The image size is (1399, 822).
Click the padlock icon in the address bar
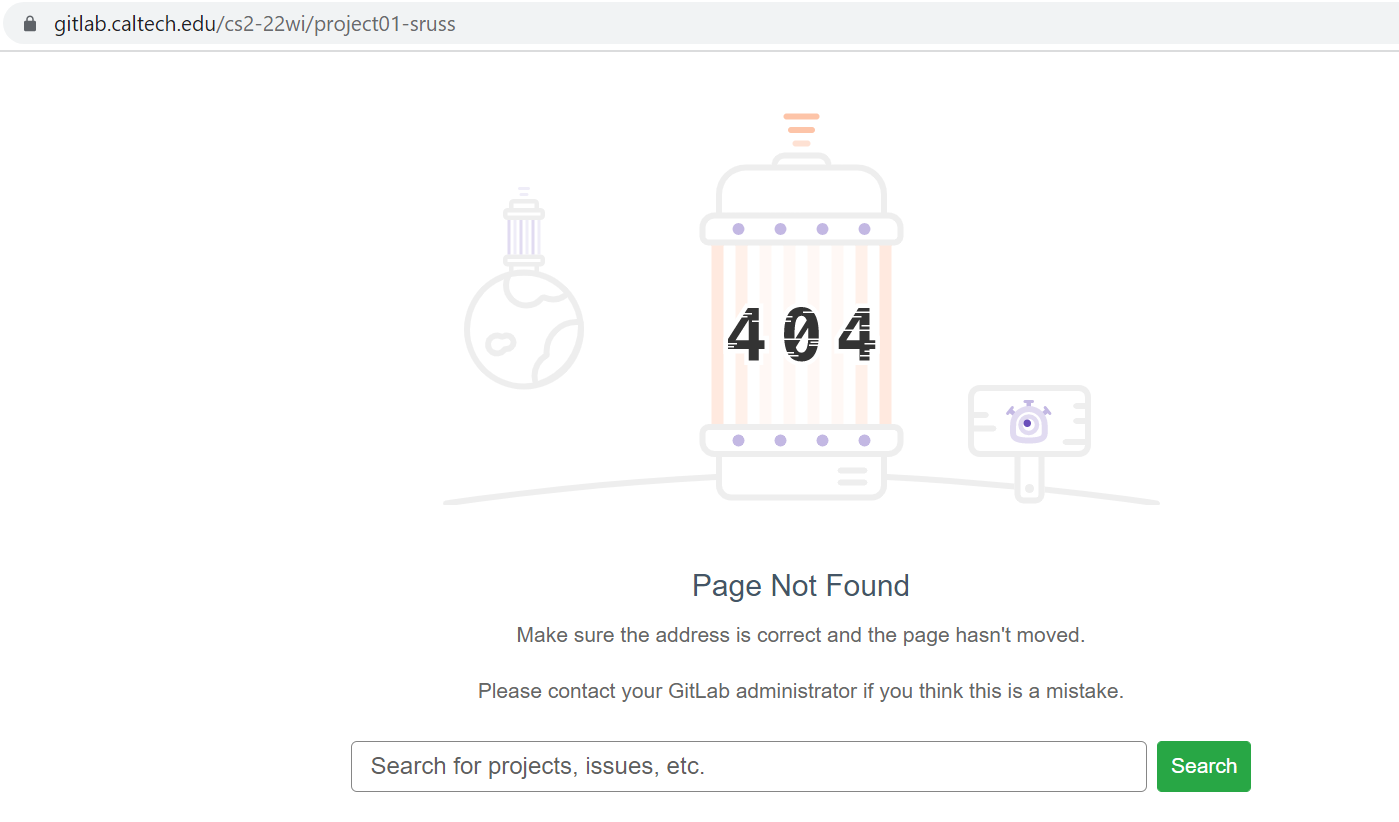[30, 24]
